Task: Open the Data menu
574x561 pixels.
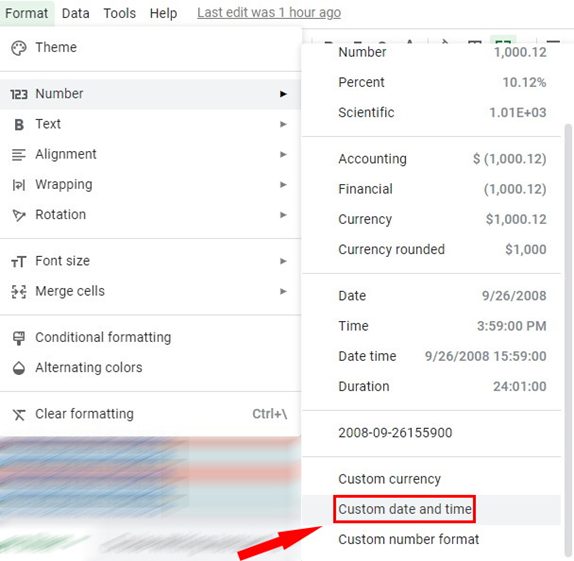Action: click(x=75, y=13)
